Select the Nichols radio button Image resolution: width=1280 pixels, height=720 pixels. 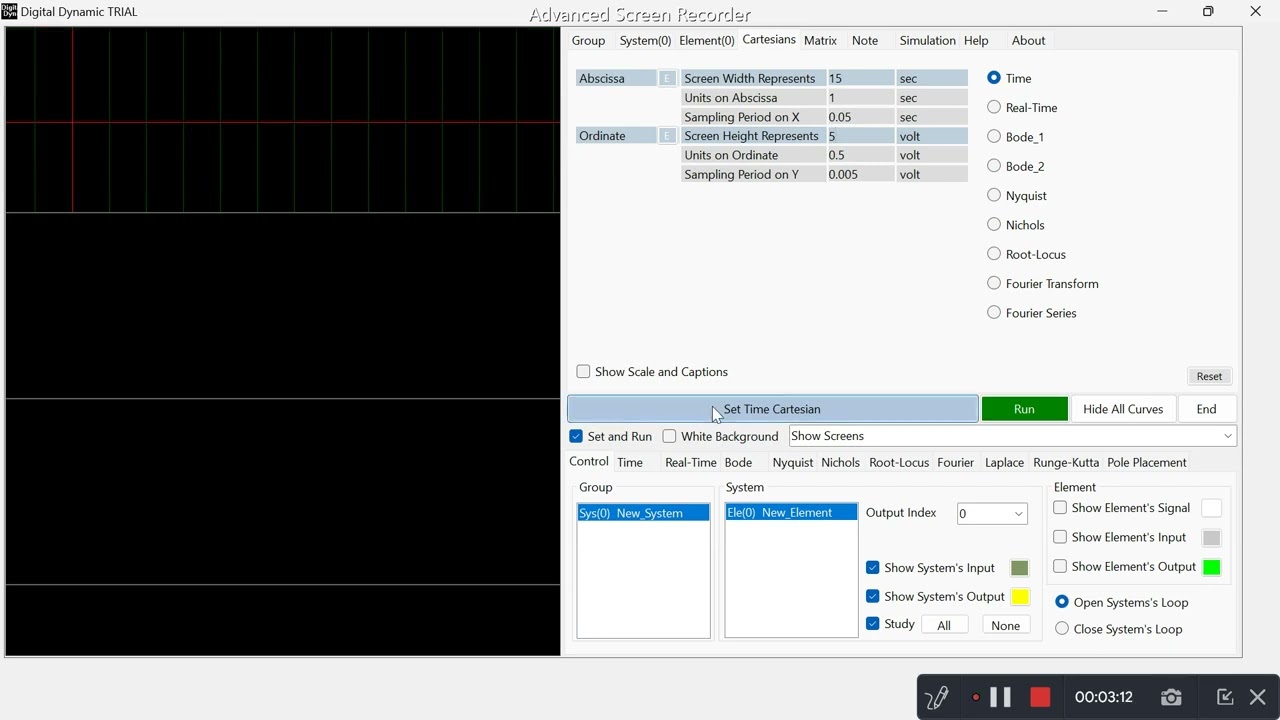pos(994,225)
